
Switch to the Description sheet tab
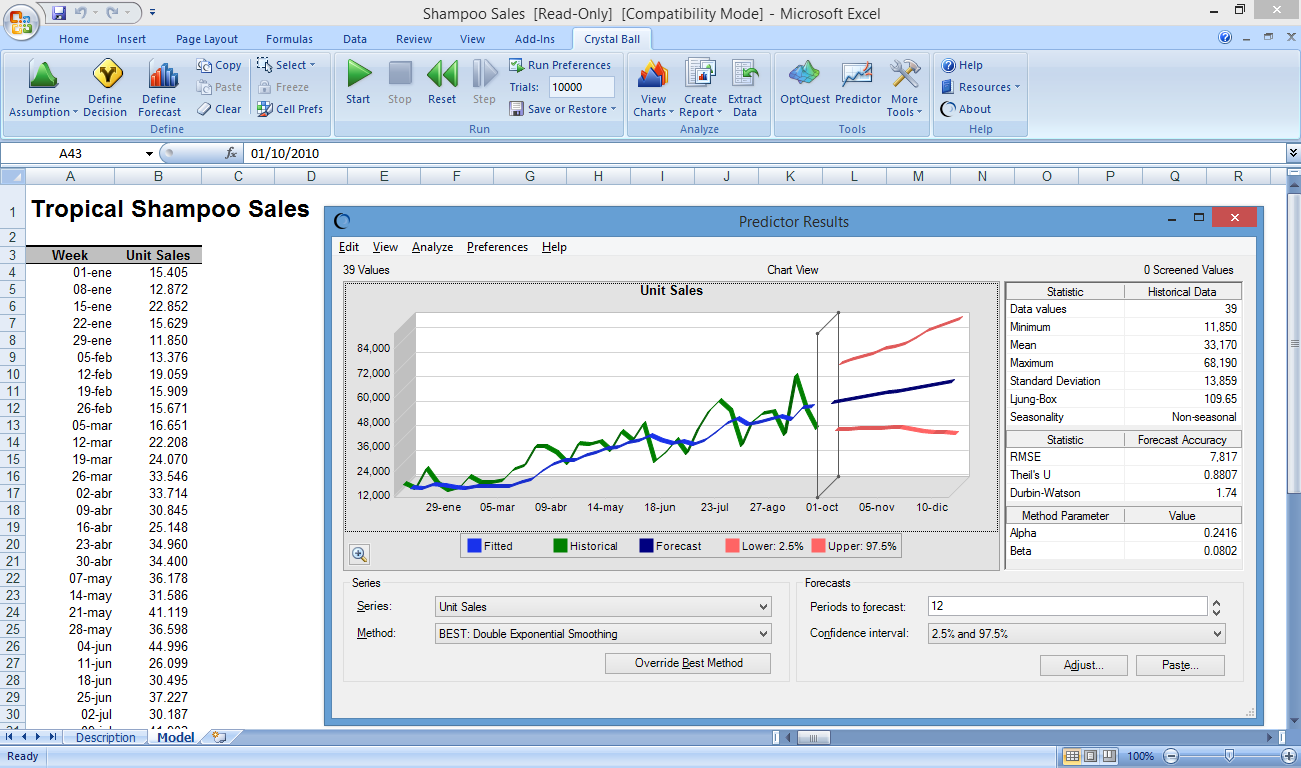(105, 738)
